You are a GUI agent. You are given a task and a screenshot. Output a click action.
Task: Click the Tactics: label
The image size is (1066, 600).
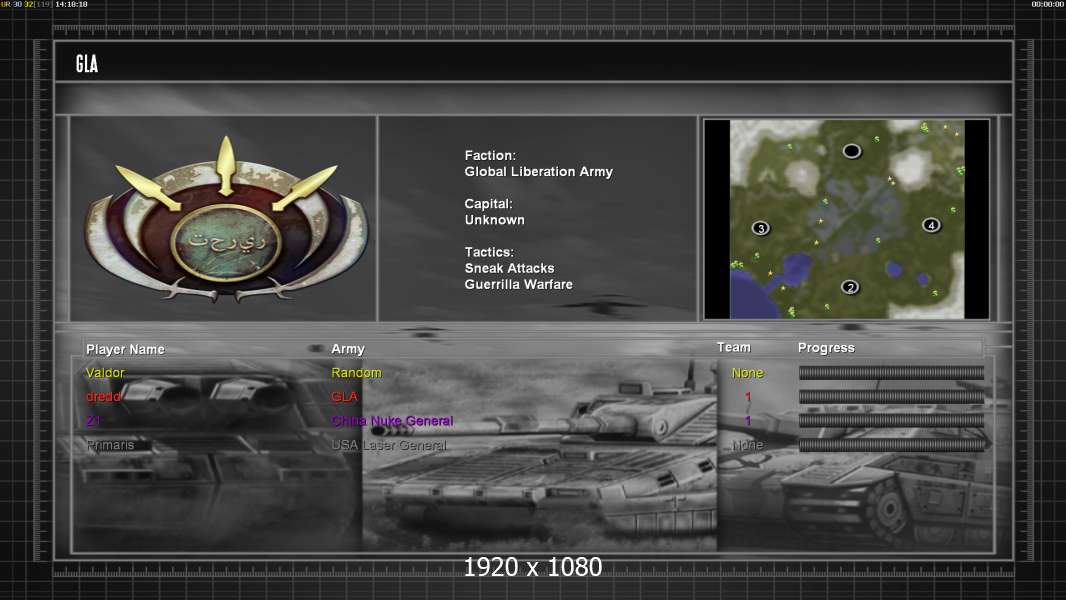point(489,252)
